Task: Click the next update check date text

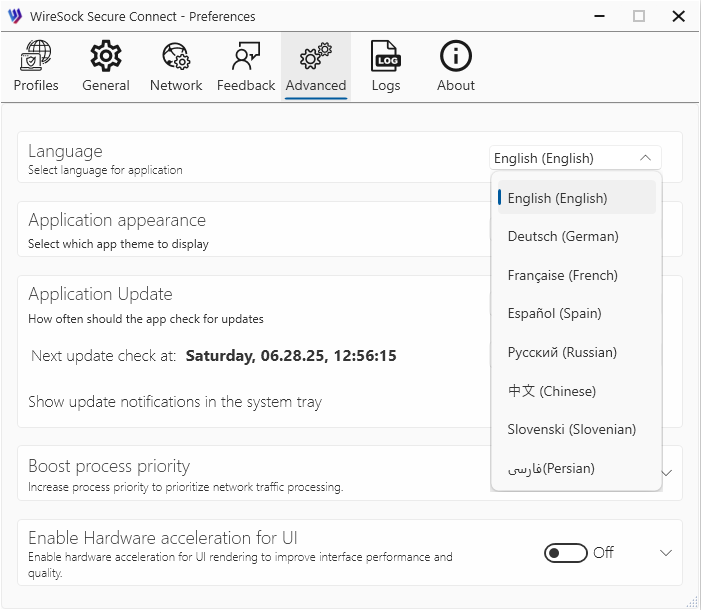Action: click(x=291, y=356)
